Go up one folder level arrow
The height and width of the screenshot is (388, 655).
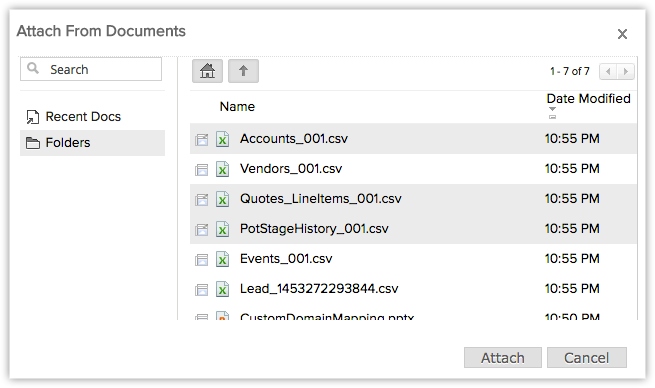click(243, 71)
